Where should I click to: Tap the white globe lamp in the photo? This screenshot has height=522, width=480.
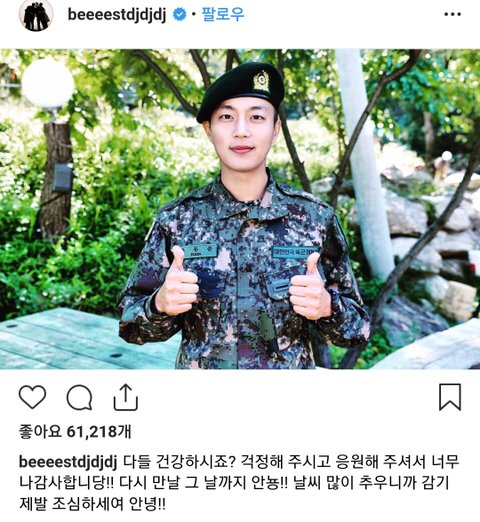48,83
